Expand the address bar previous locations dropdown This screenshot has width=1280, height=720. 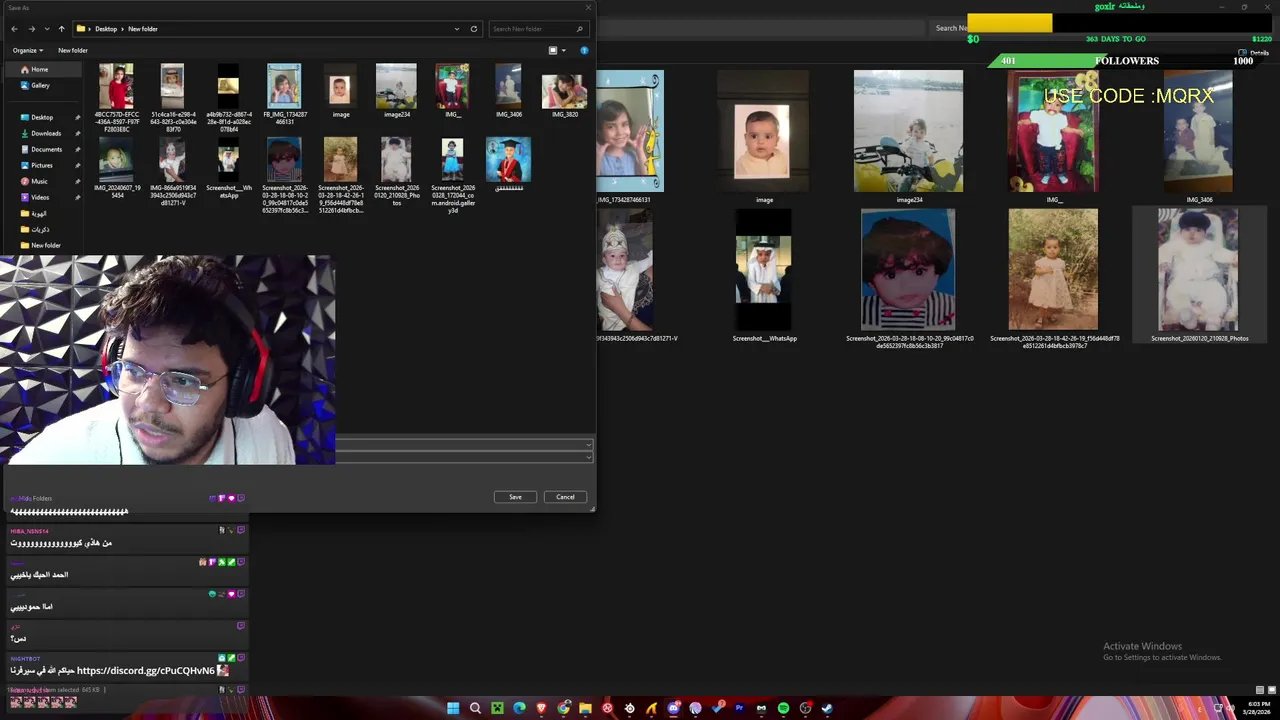(457, 29)
